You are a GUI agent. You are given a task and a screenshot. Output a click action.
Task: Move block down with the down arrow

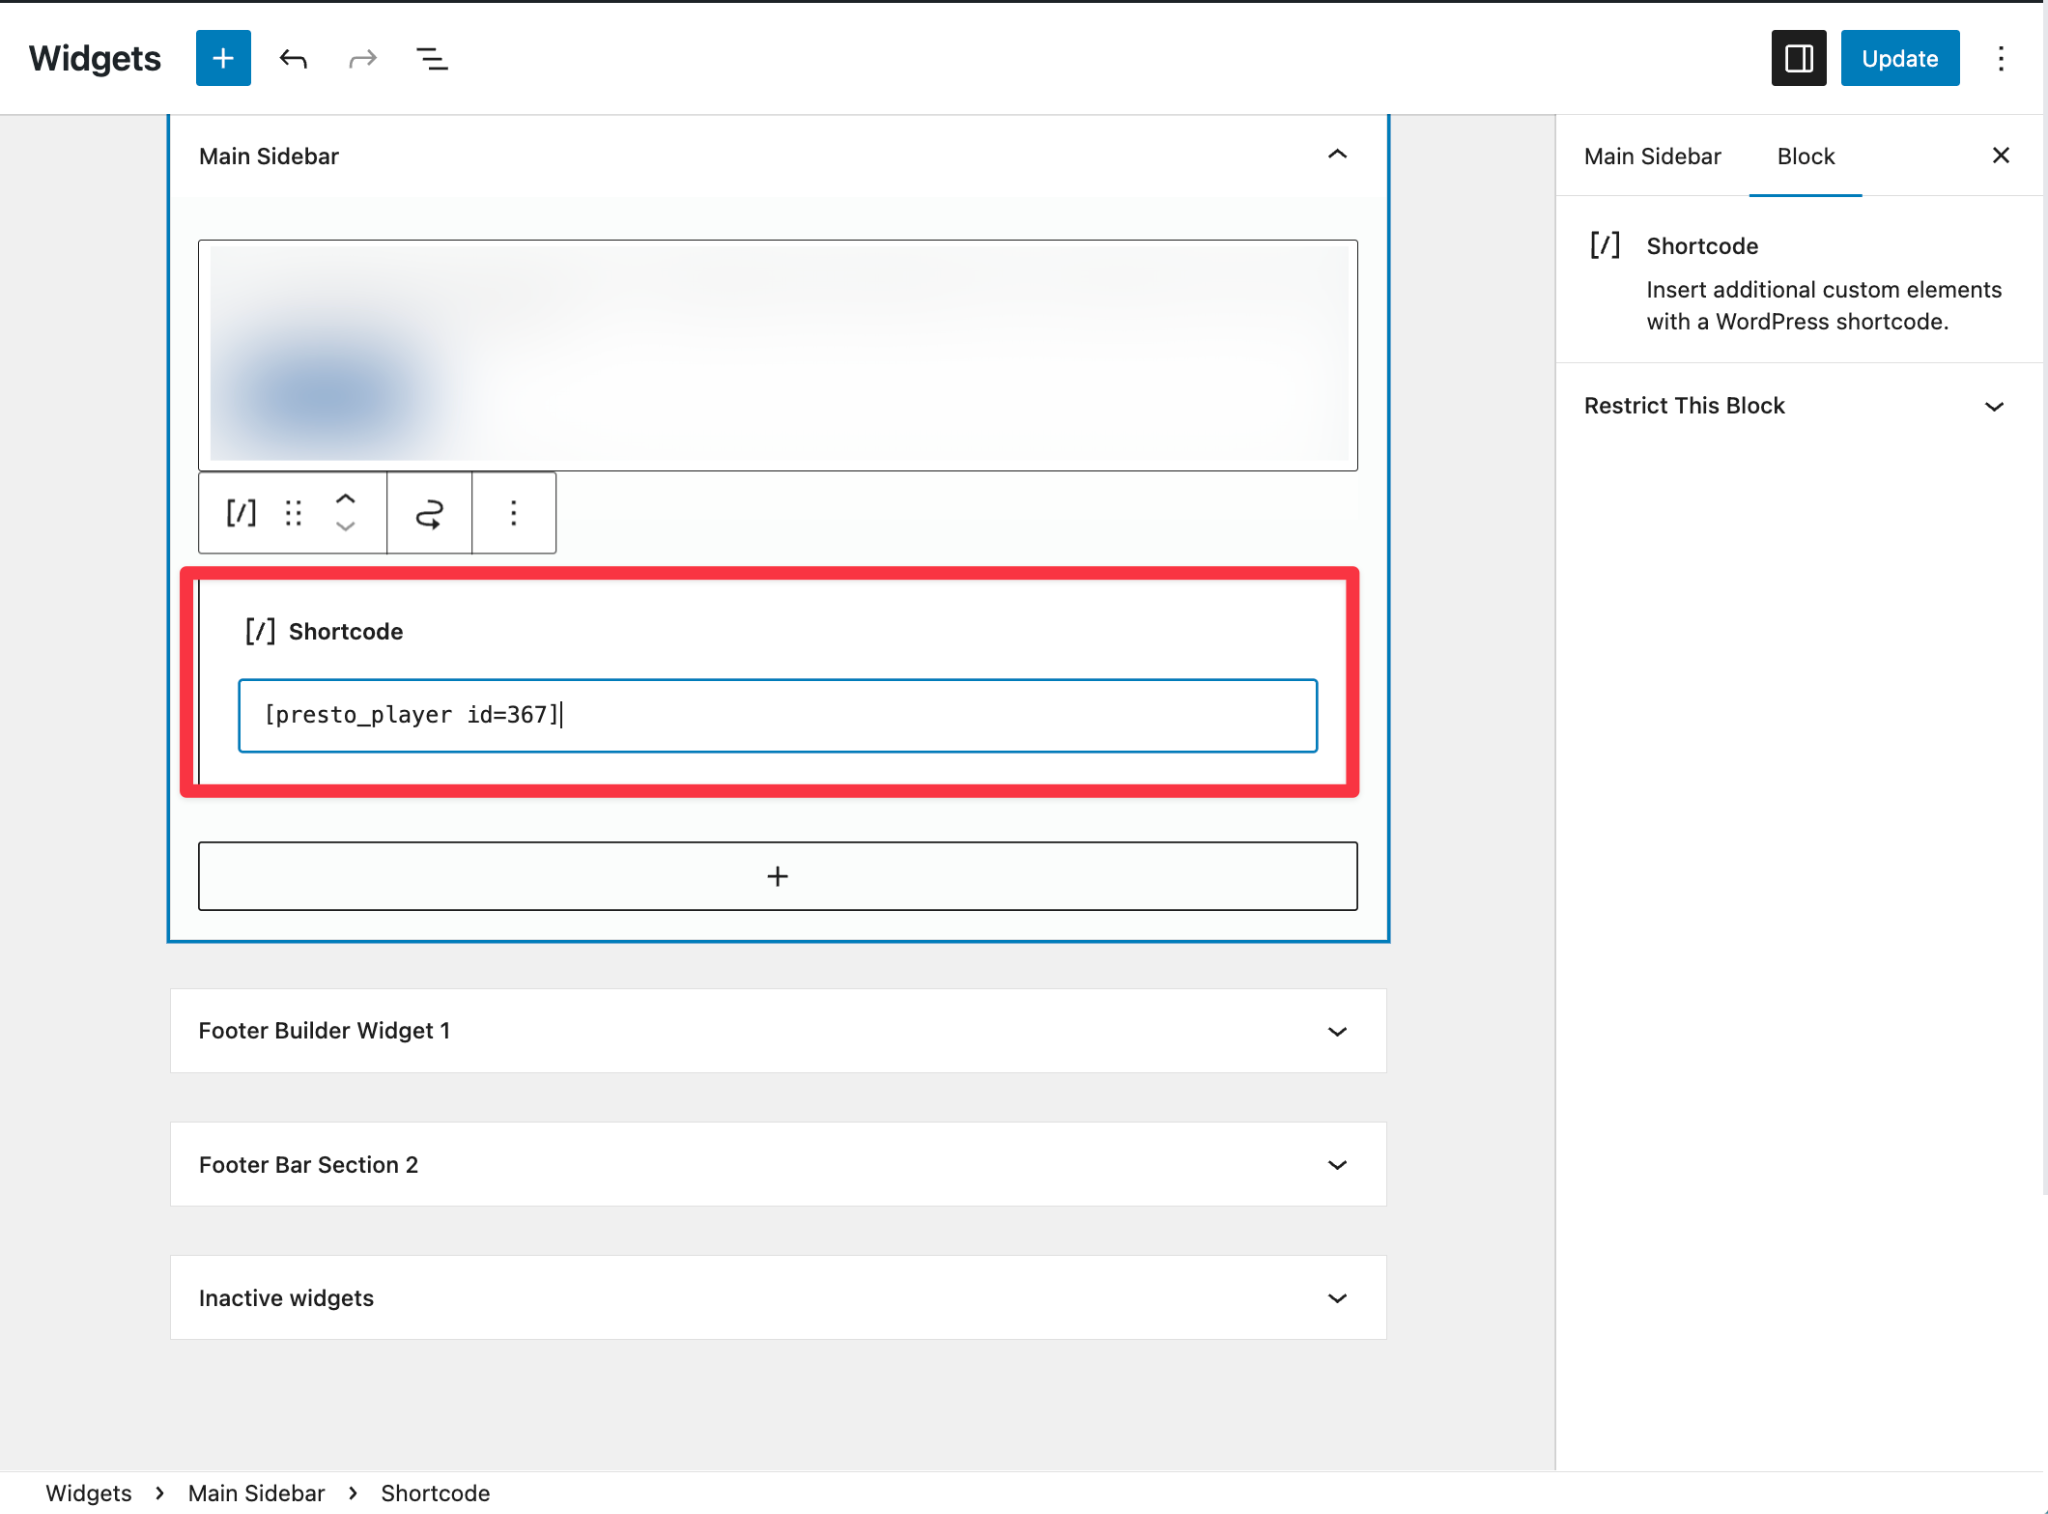pos(345,527)
